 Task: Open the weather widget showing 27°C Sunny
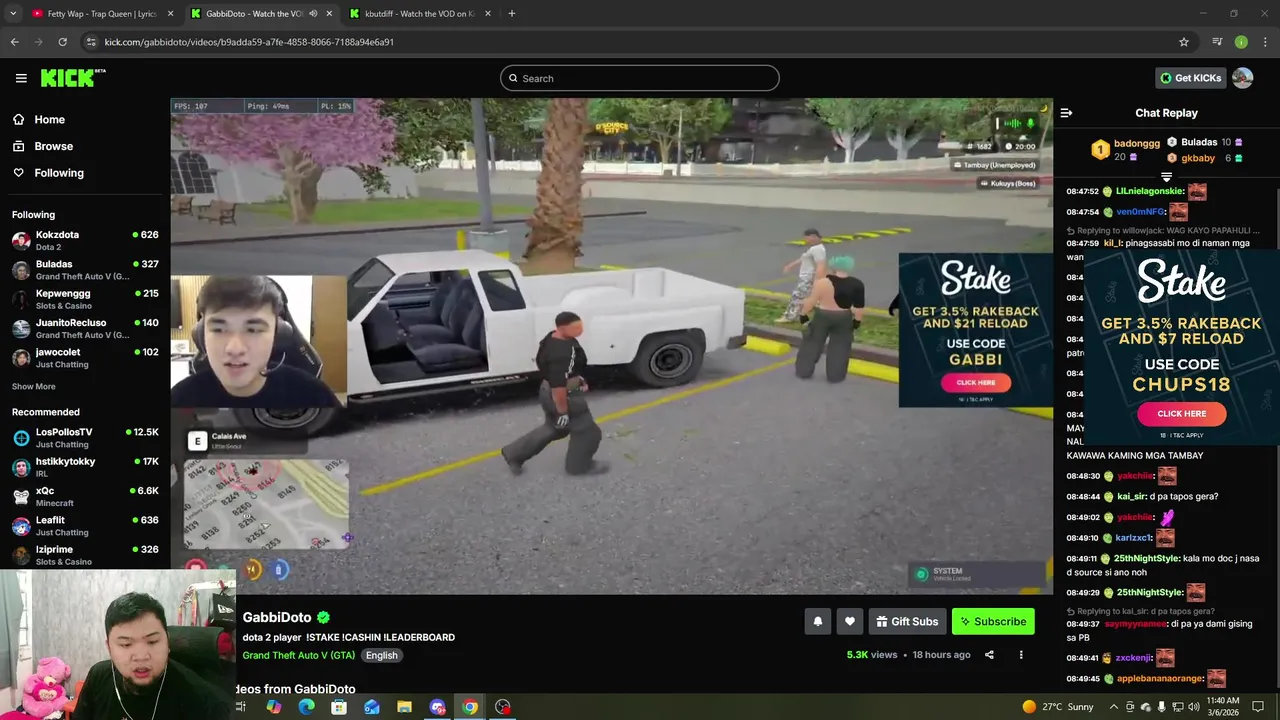(x=1058, y=707)
